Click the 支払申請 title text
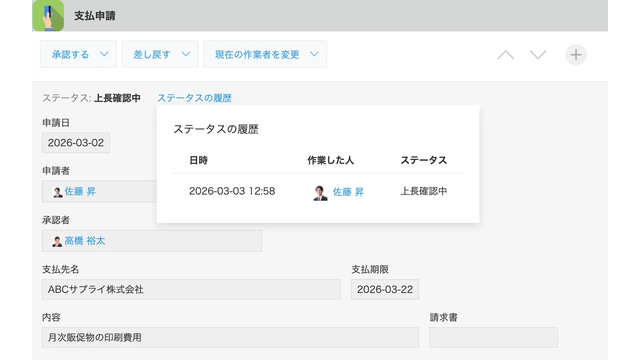640x360 pixels. tap(95, 16)
